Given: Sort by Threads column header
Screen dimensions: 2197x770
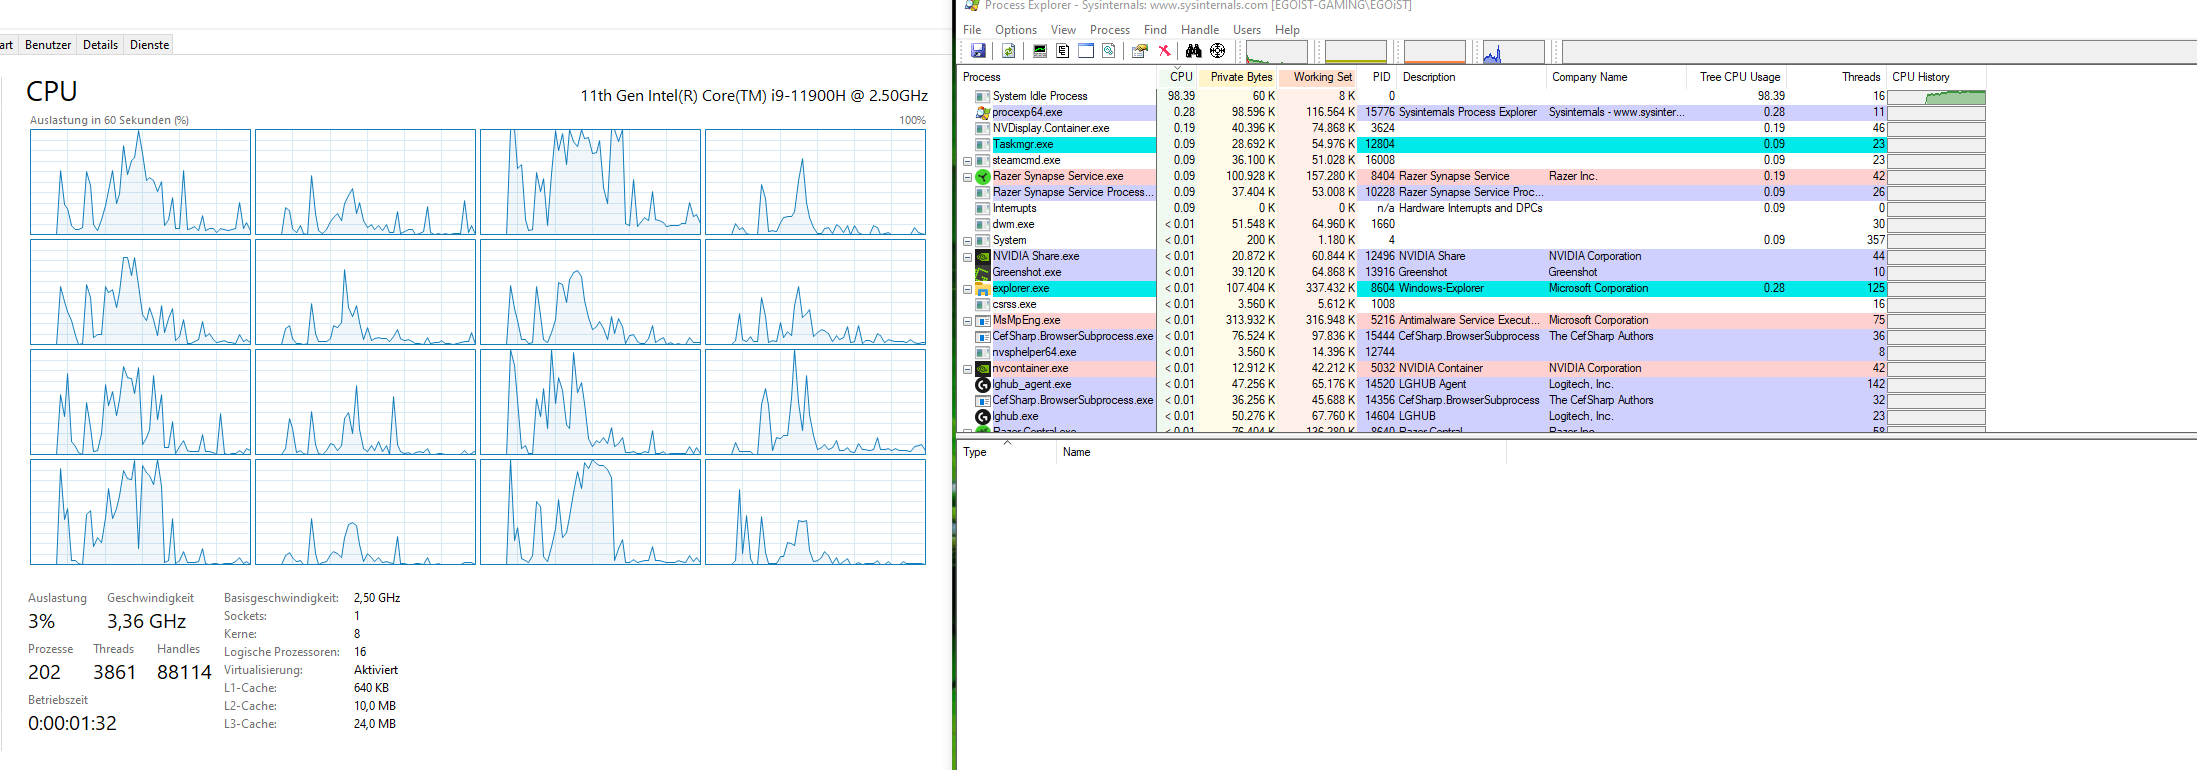Looking at the screenshot, I should (x=1836, y=77).
